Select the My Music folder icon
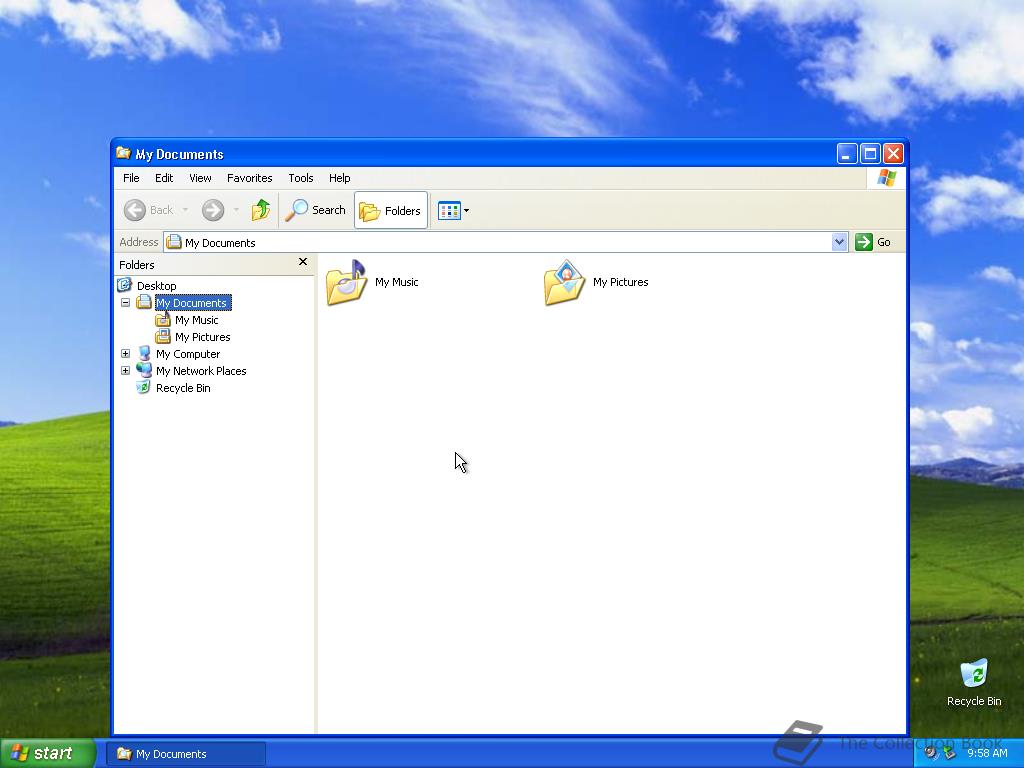The width and height of the screenshot is (1024, 768). [x=347, y=282]
